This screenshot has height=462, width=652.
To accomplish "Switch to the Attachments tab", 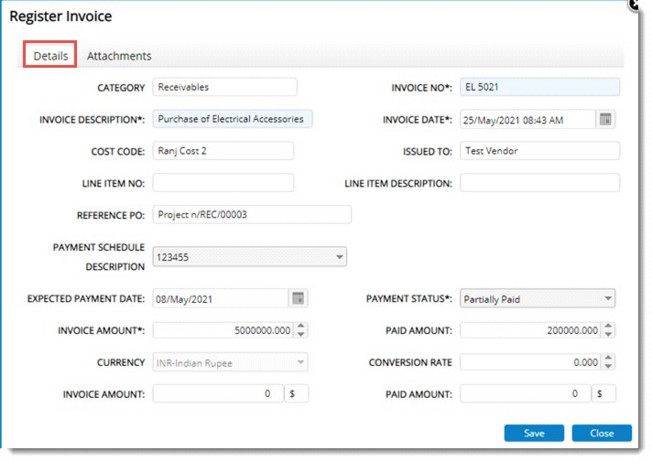I will (x=119, y=56).
